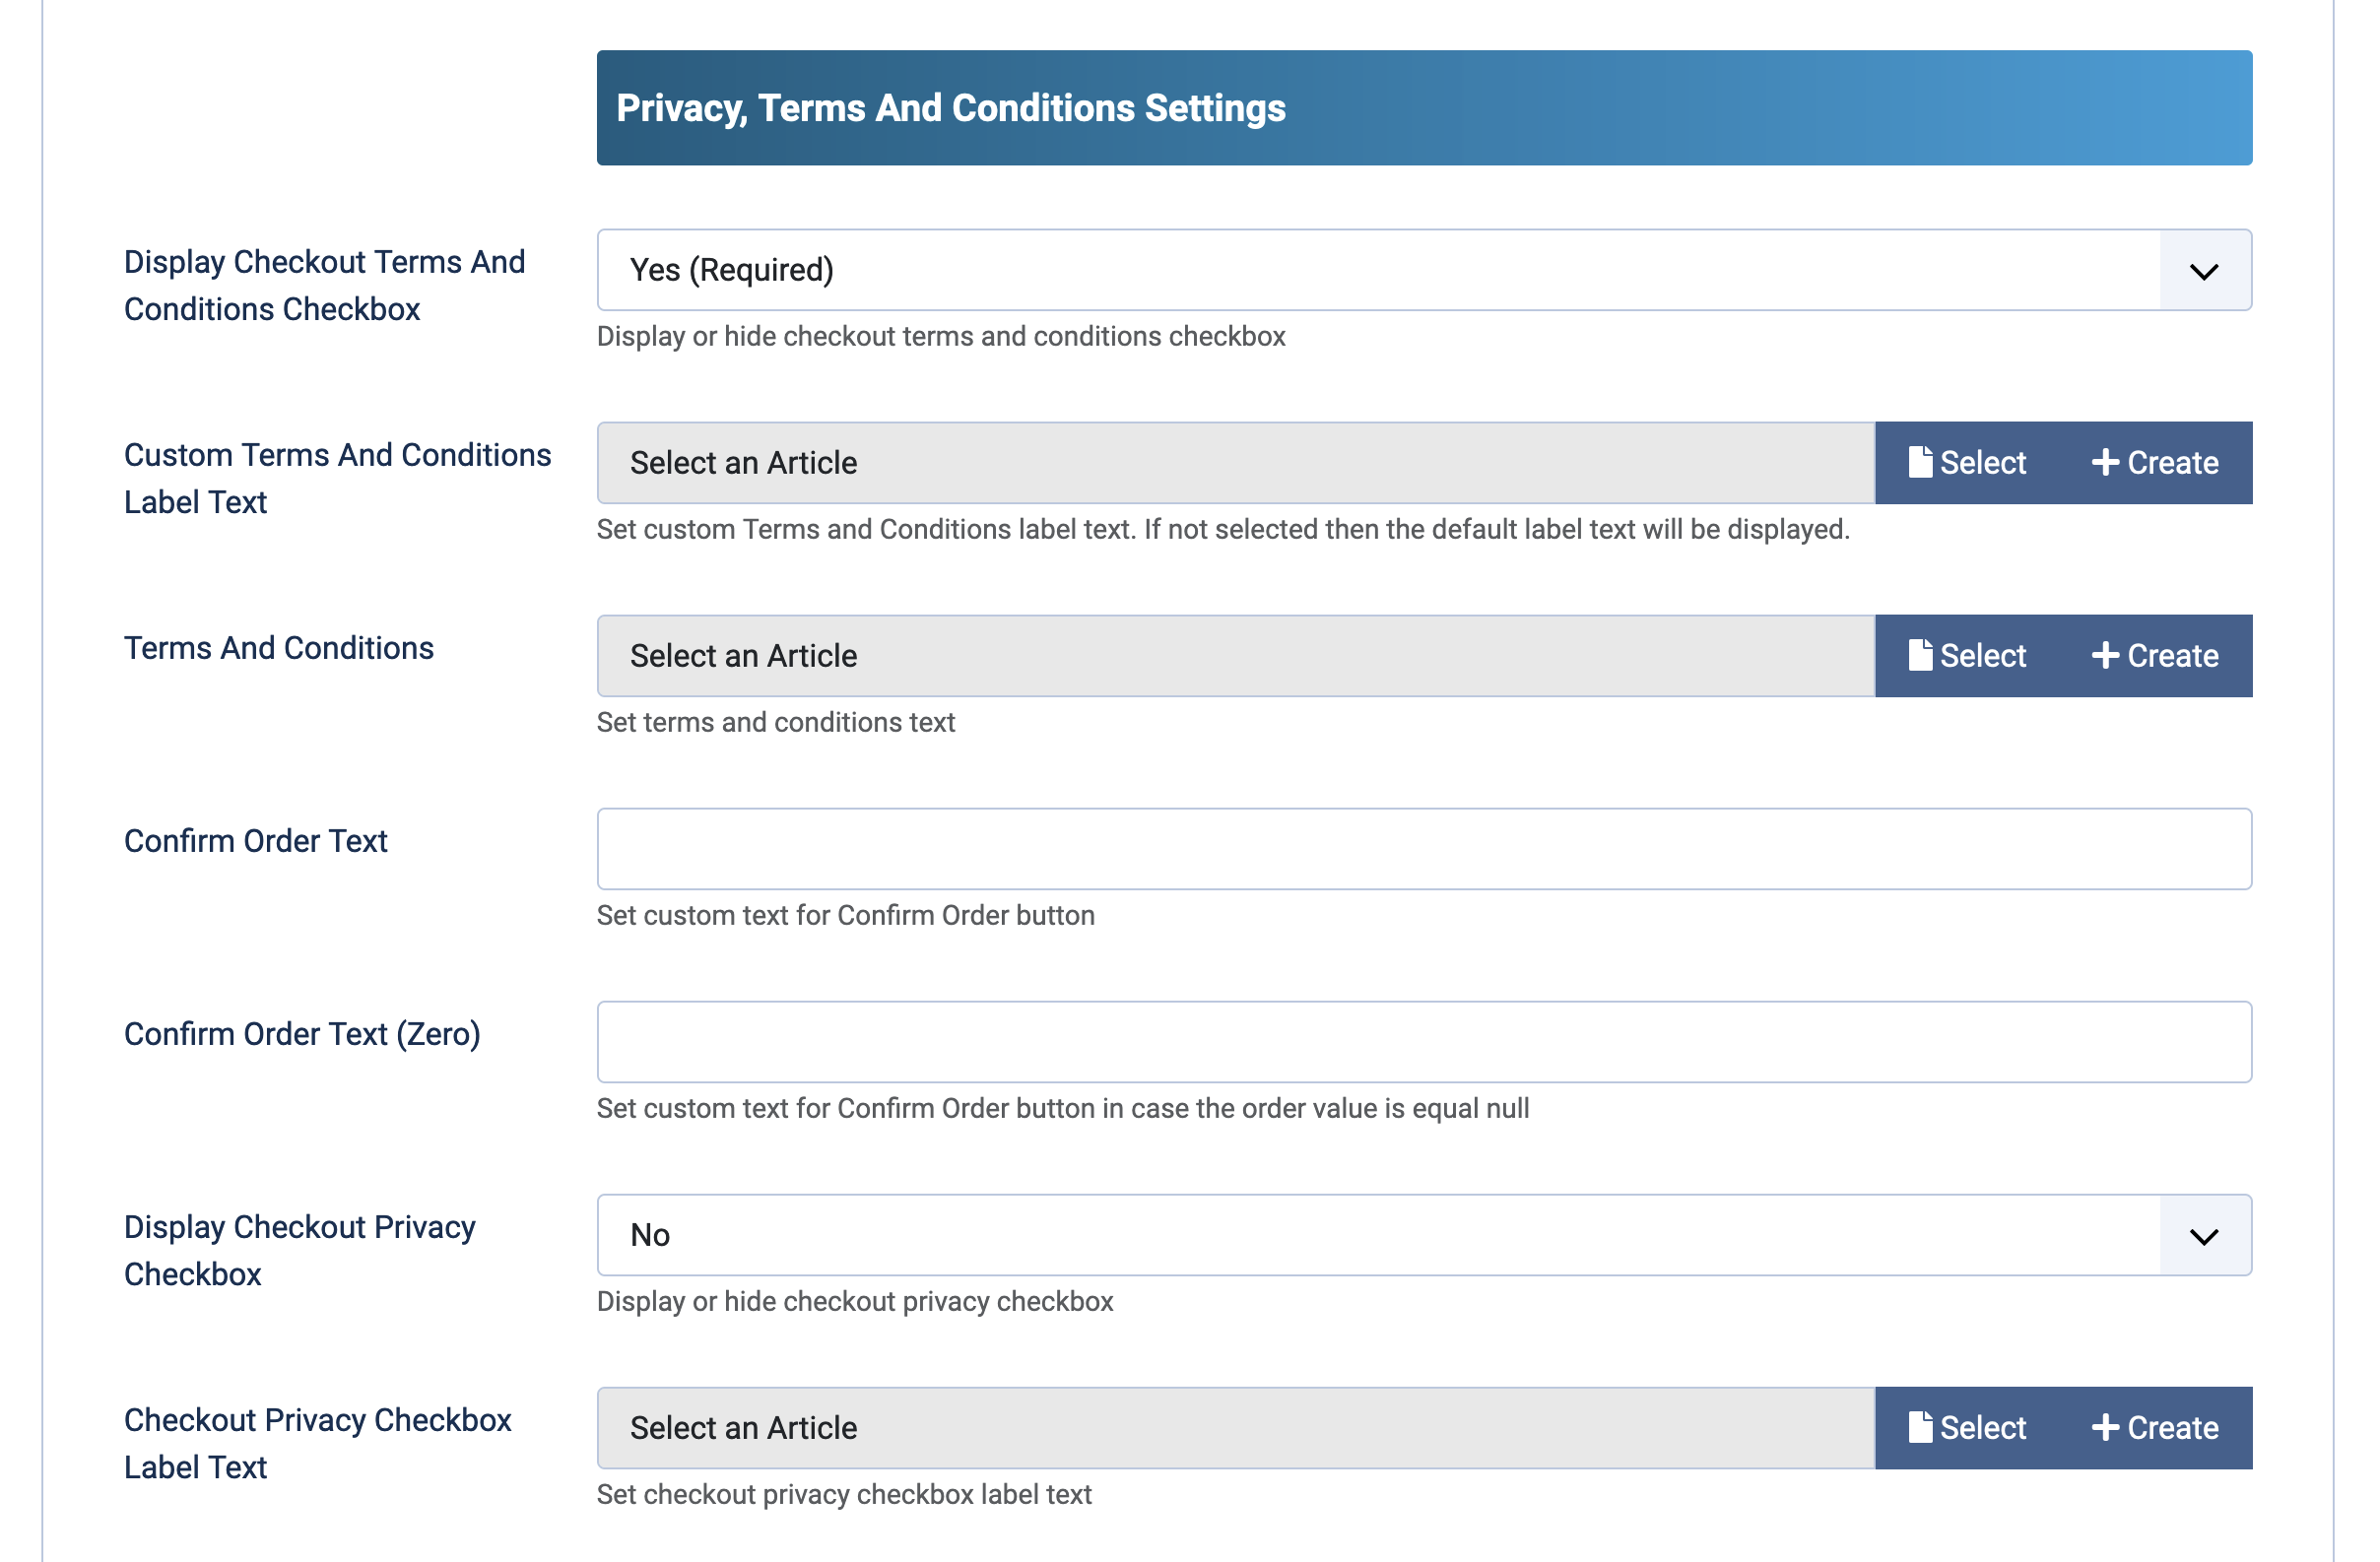Click Select file icon for Terms And Conditions

pos(1919,655)
